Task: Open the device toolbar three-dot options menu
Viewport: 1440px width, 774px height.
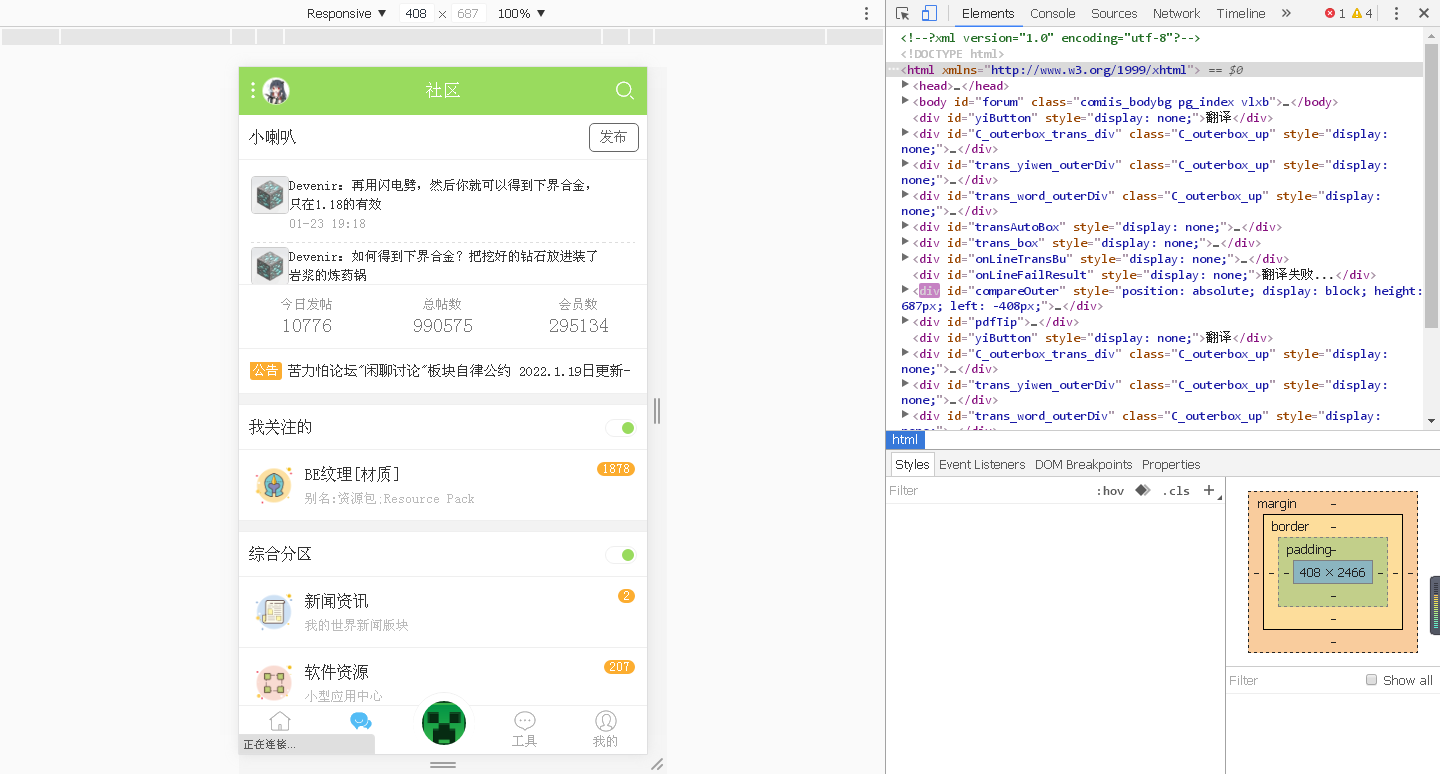Action: pyautogui.click(x=866, y=13)
